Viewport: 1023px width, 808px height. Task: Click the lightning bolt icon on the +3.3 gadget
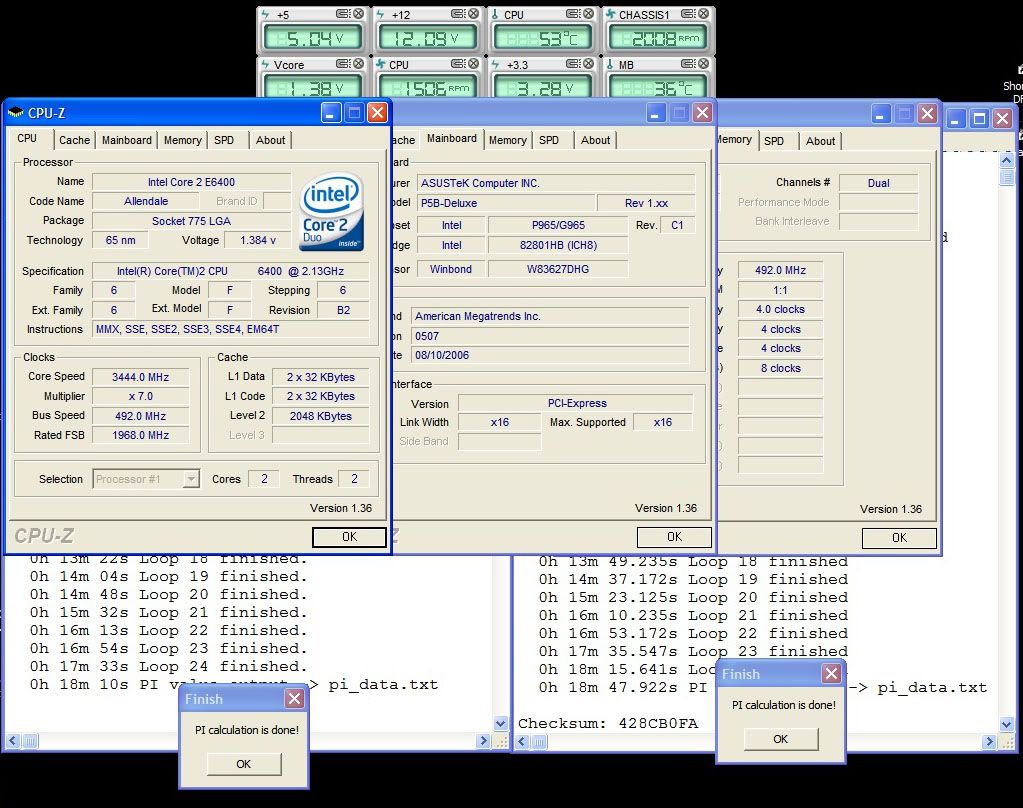[x=495, y=65]
